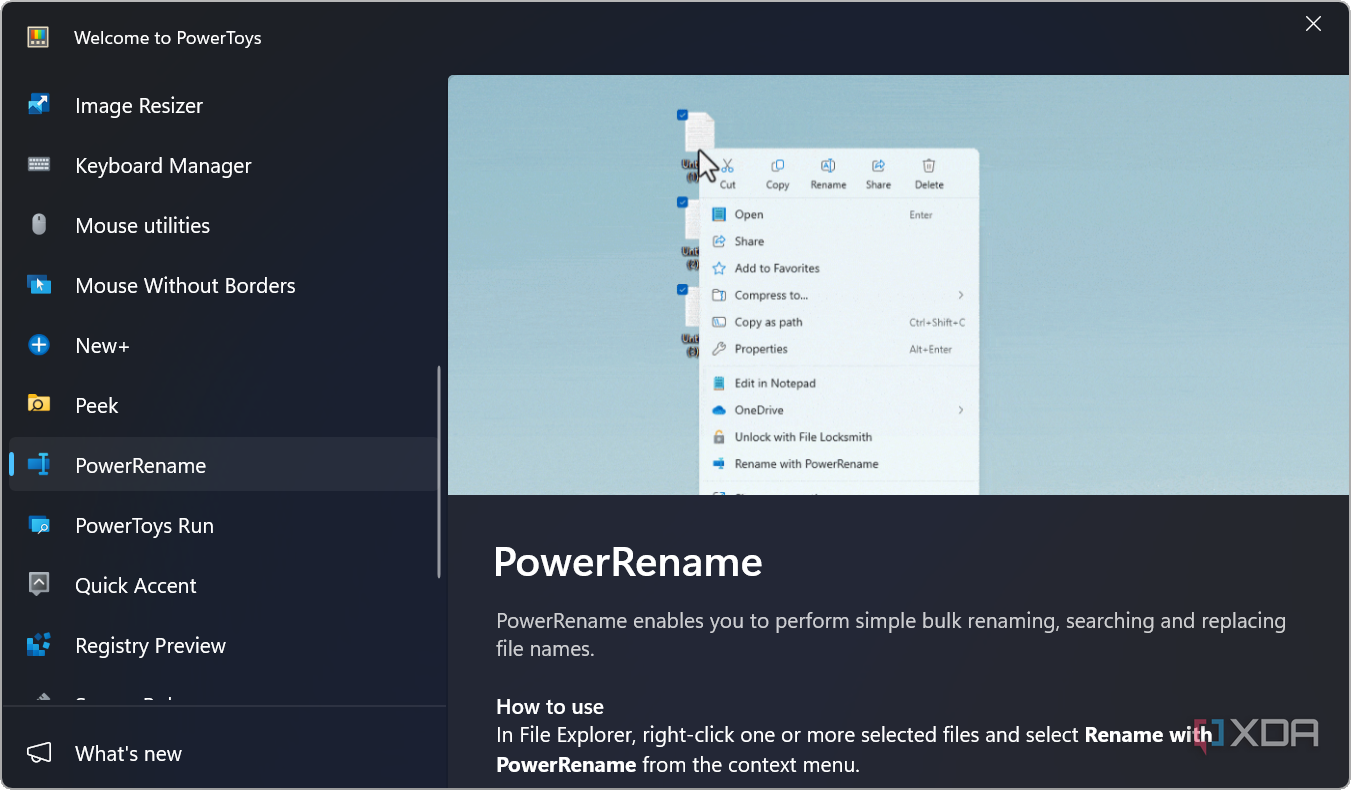Select PowerRename label in navigation list

(141, 465)
